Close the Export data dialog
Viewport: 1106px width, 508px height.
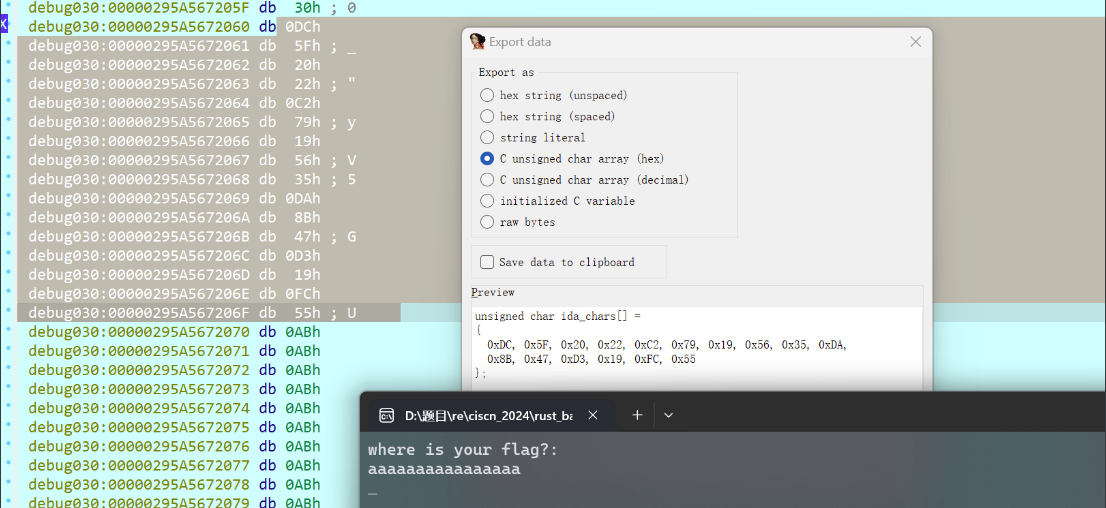(915, 42)
